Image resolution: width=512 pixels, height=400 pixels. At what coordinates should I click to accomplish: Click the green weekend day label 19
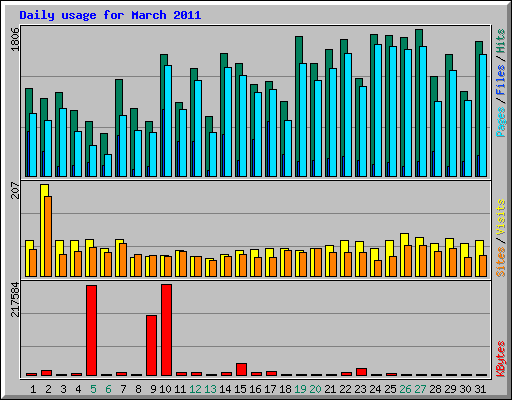pos(300,389)
